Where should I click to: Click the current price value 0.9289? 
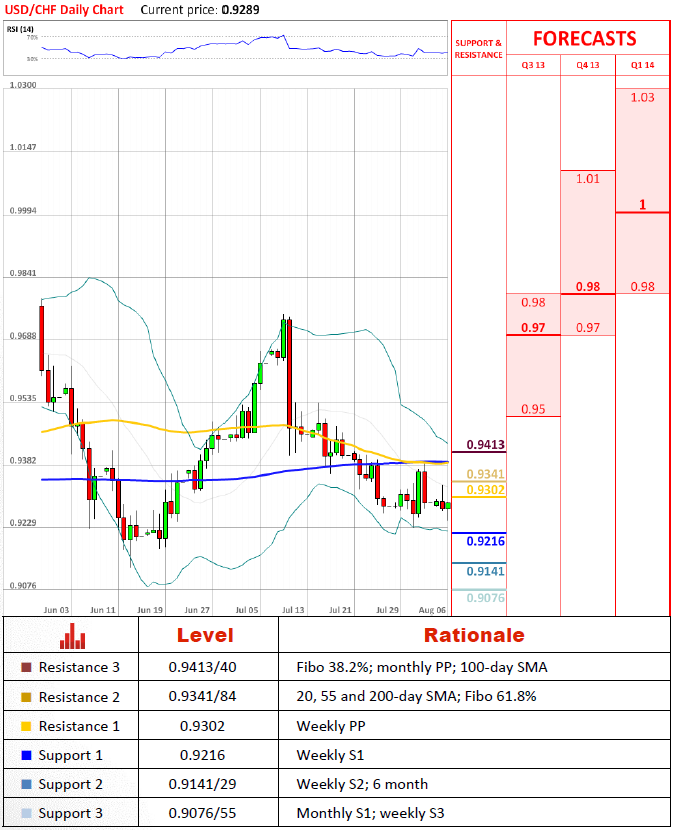(240, 10)
